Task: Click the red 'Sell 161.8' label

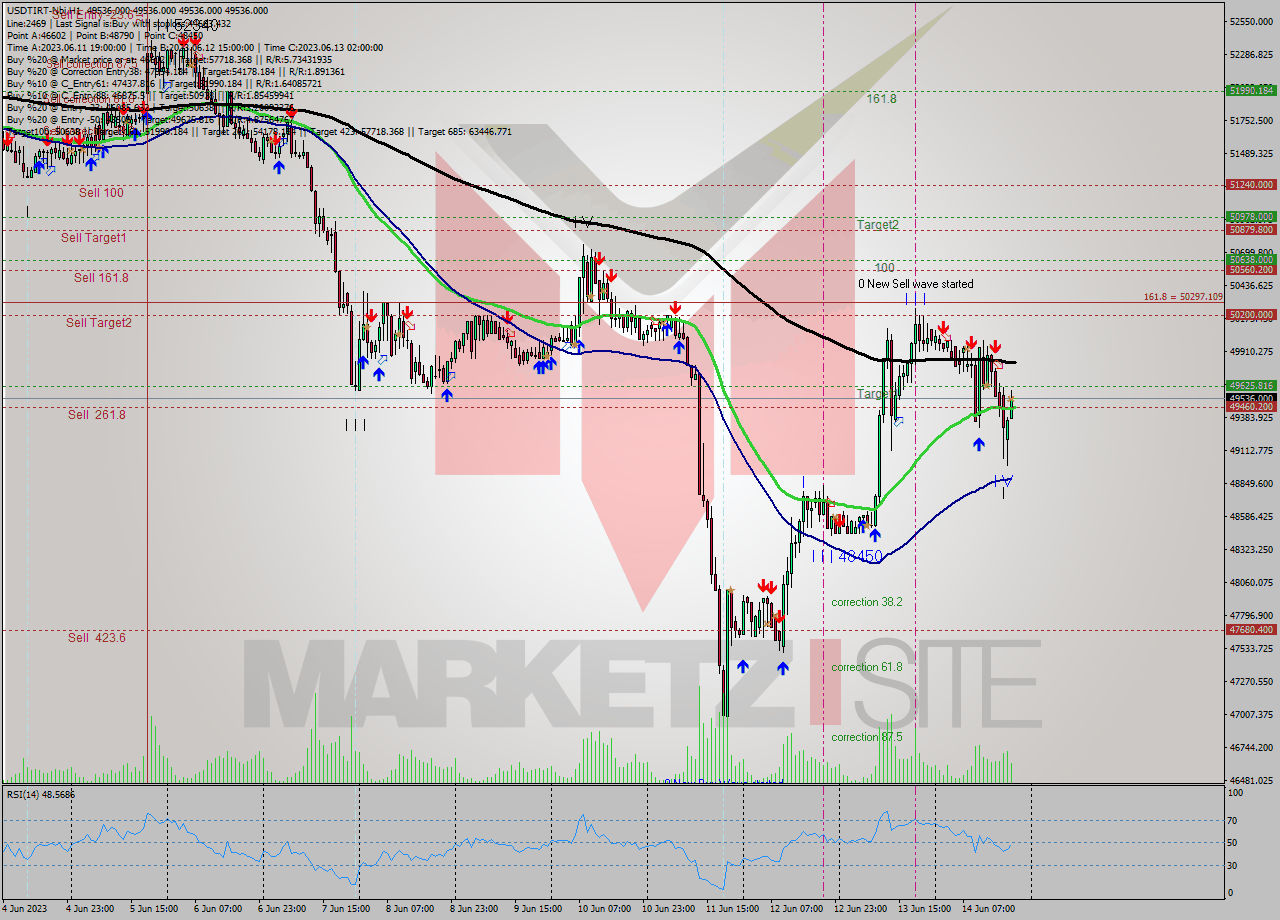Action: tap(101, 277)
